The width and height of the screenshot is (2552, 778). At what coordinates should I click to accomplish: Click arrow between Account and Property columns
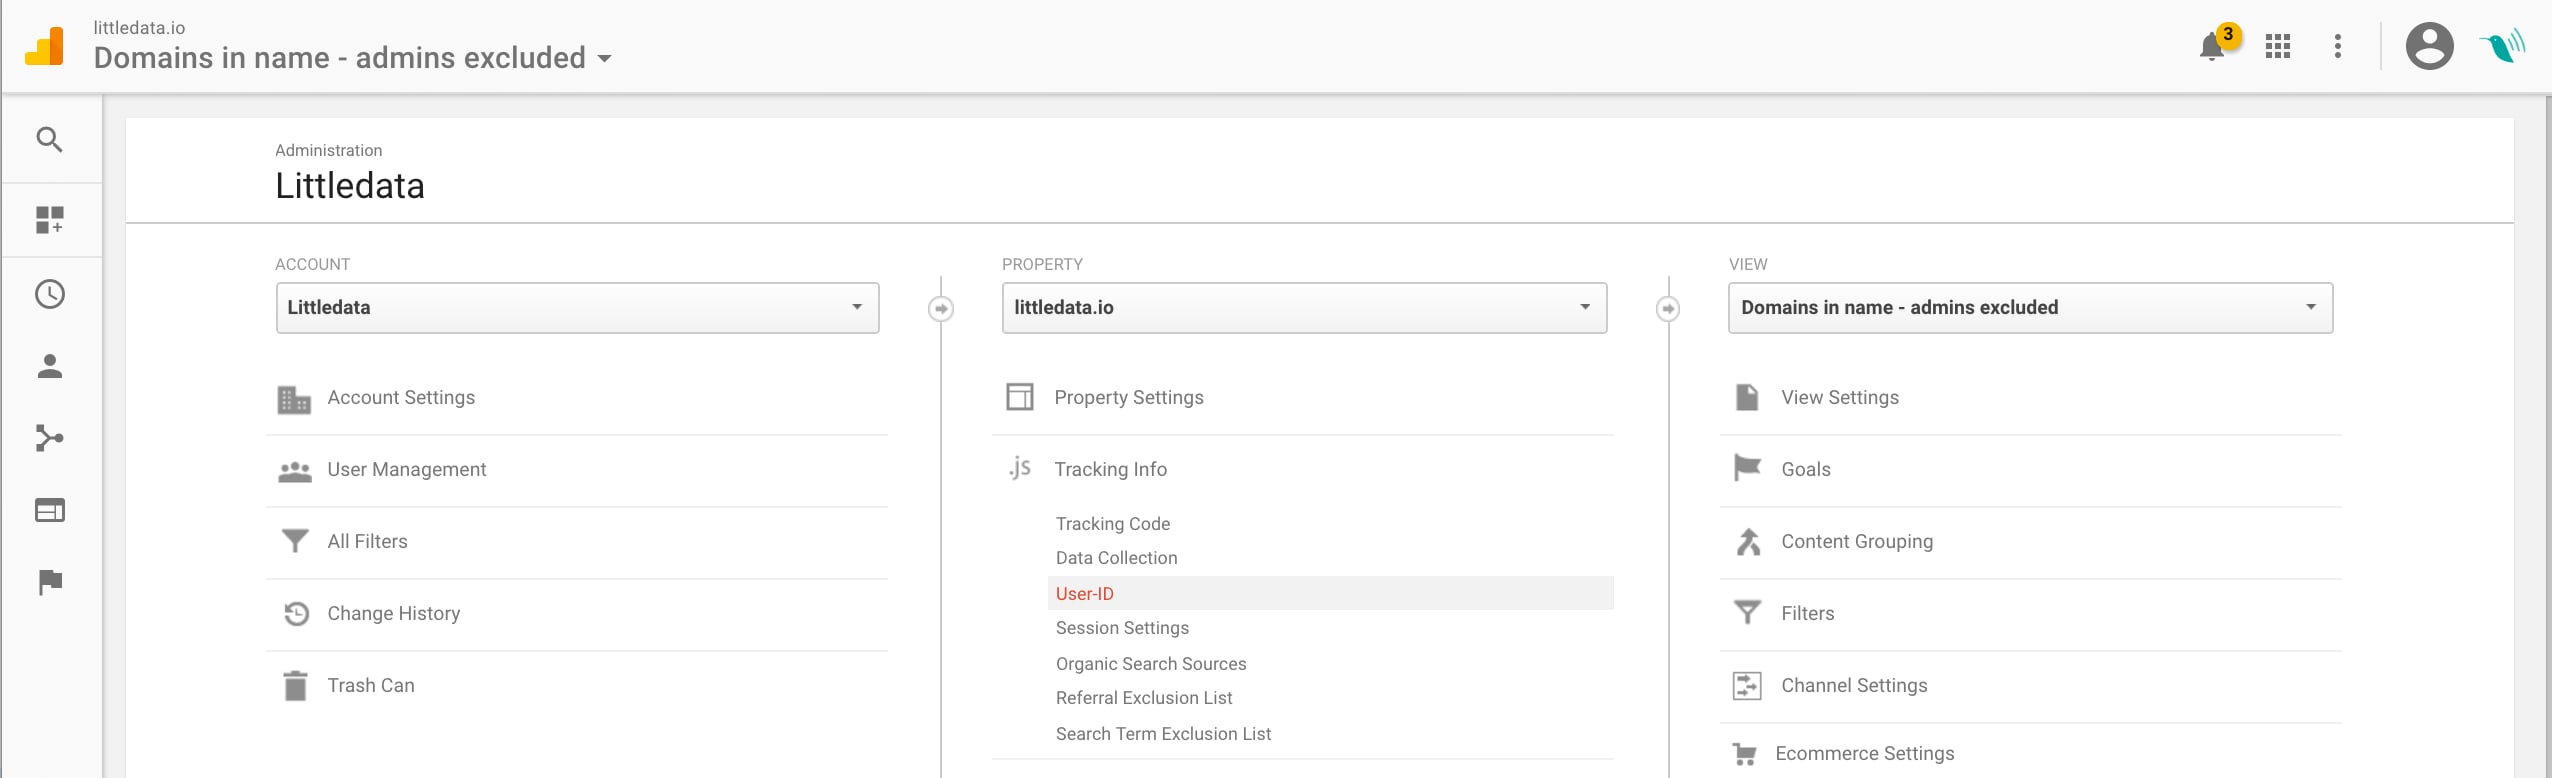(x=941, y=308)
